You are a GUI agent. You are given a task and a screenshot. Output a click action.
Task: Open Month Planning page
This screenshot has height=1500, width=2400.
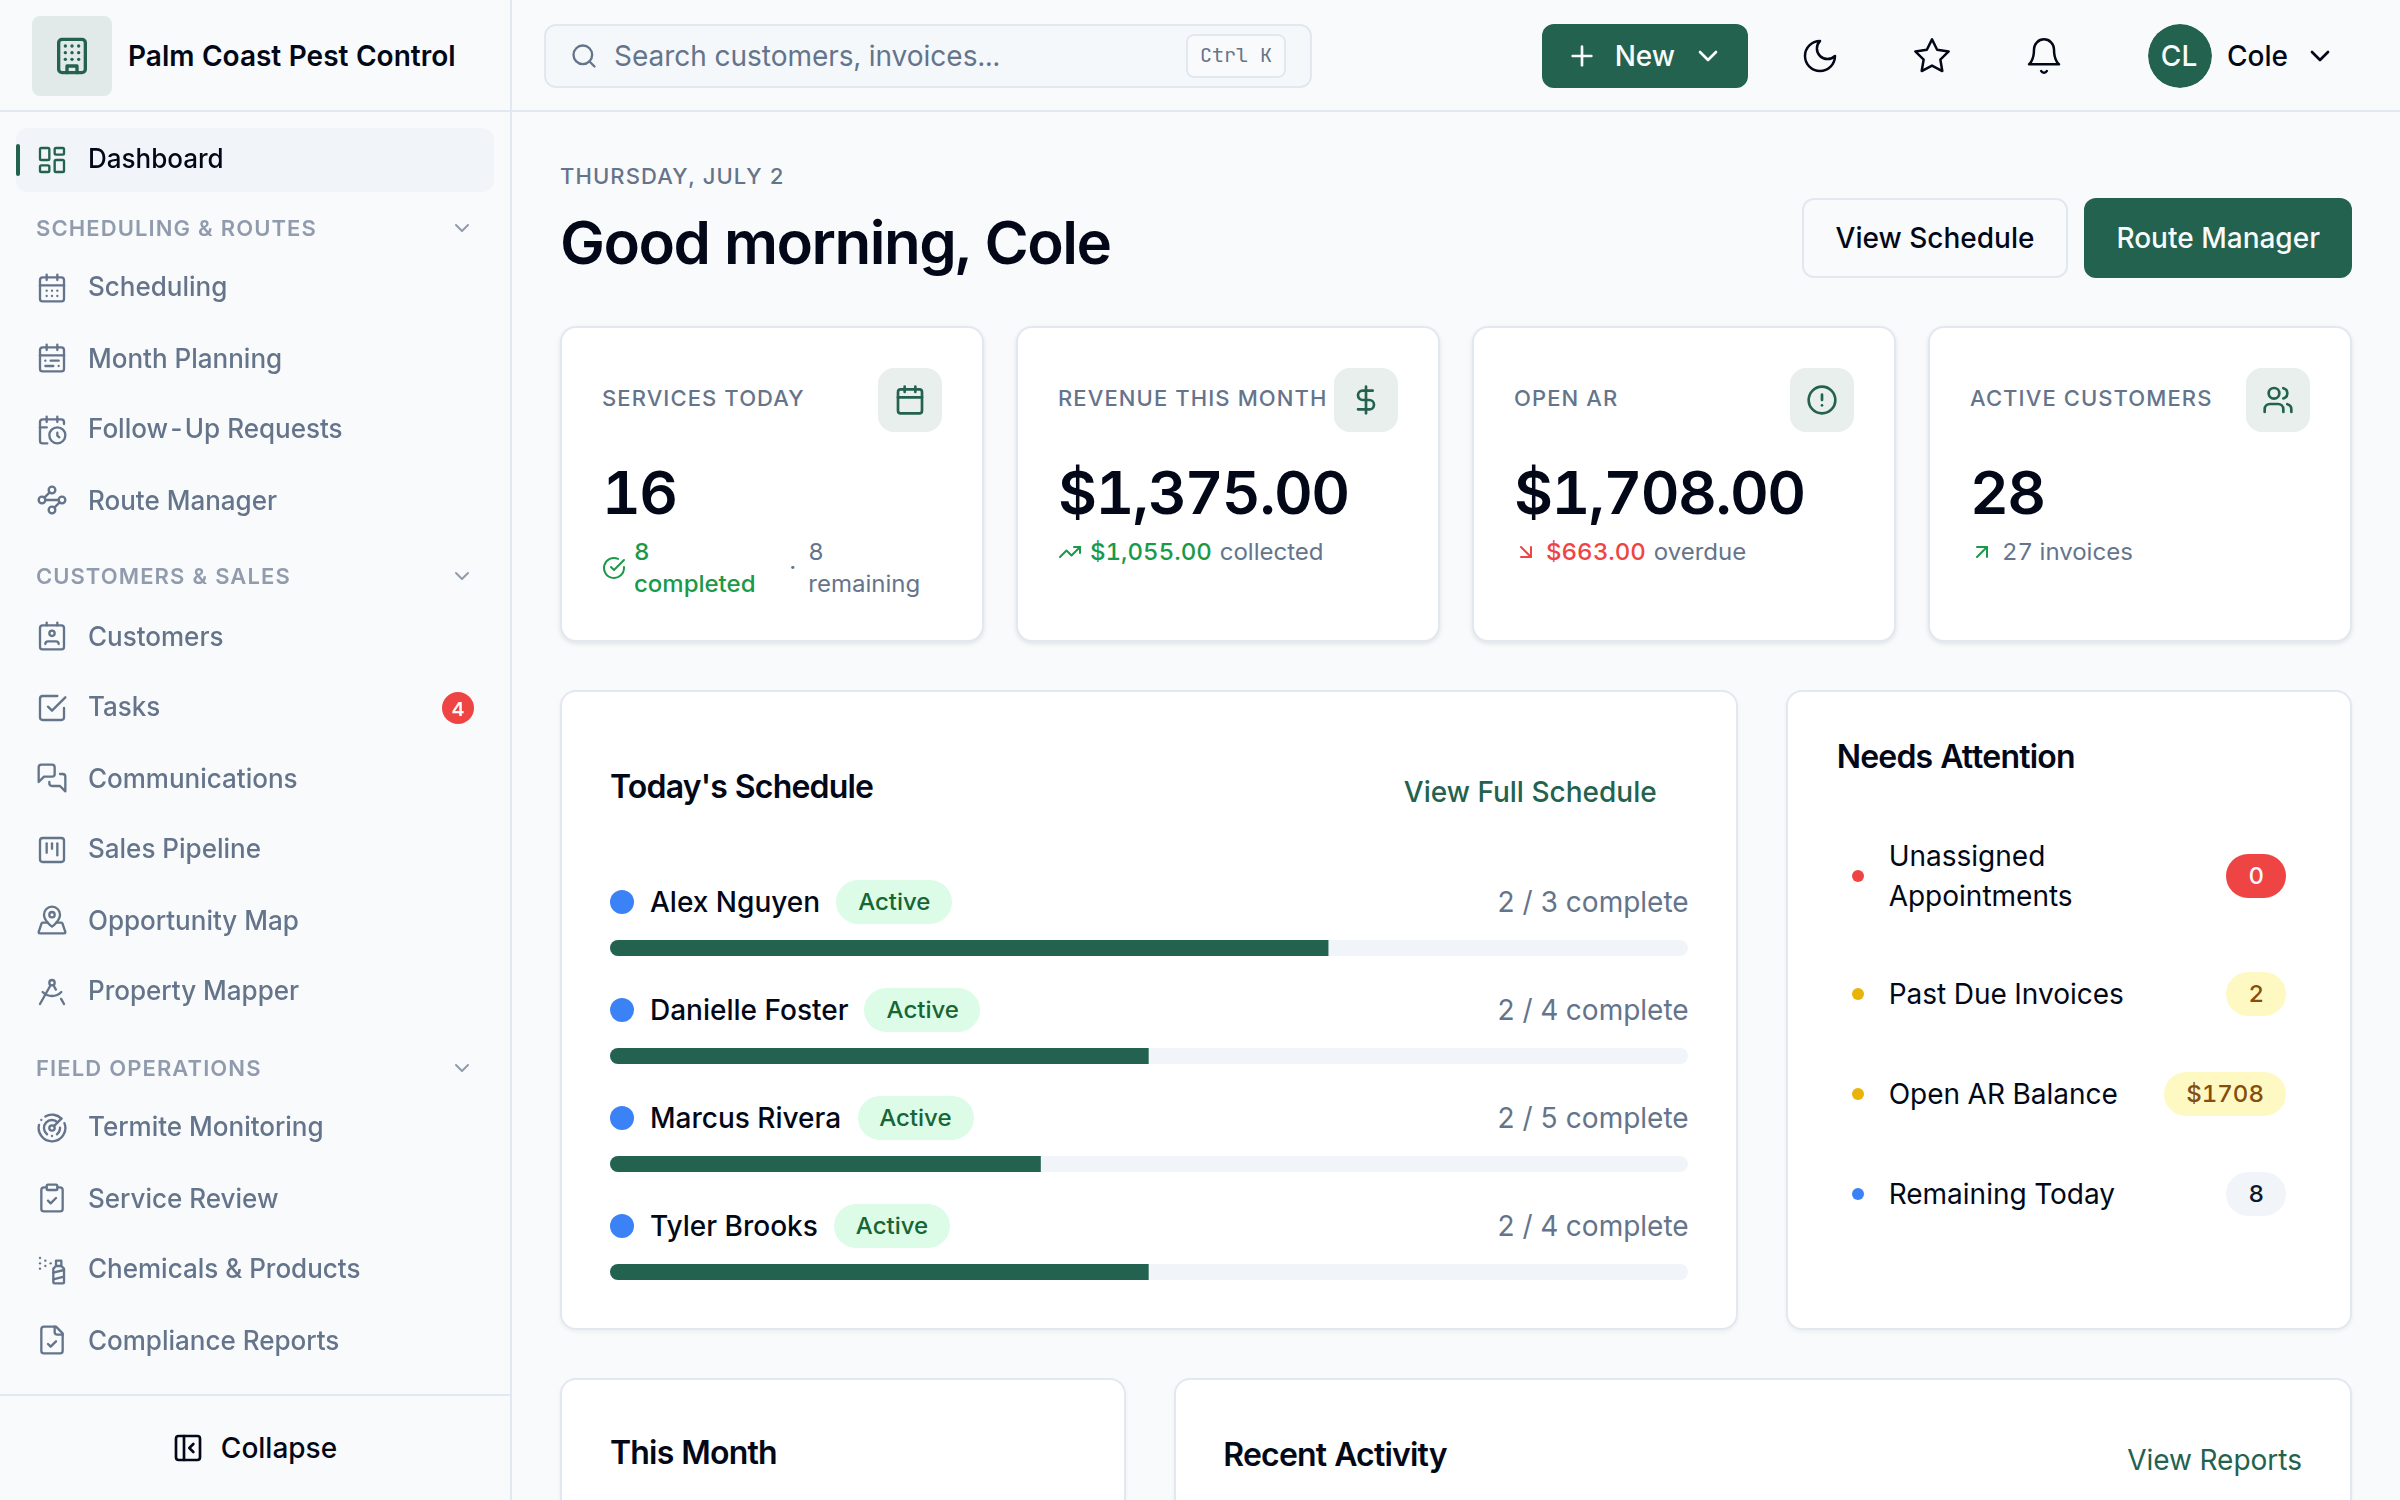click(x=255, y=358)
